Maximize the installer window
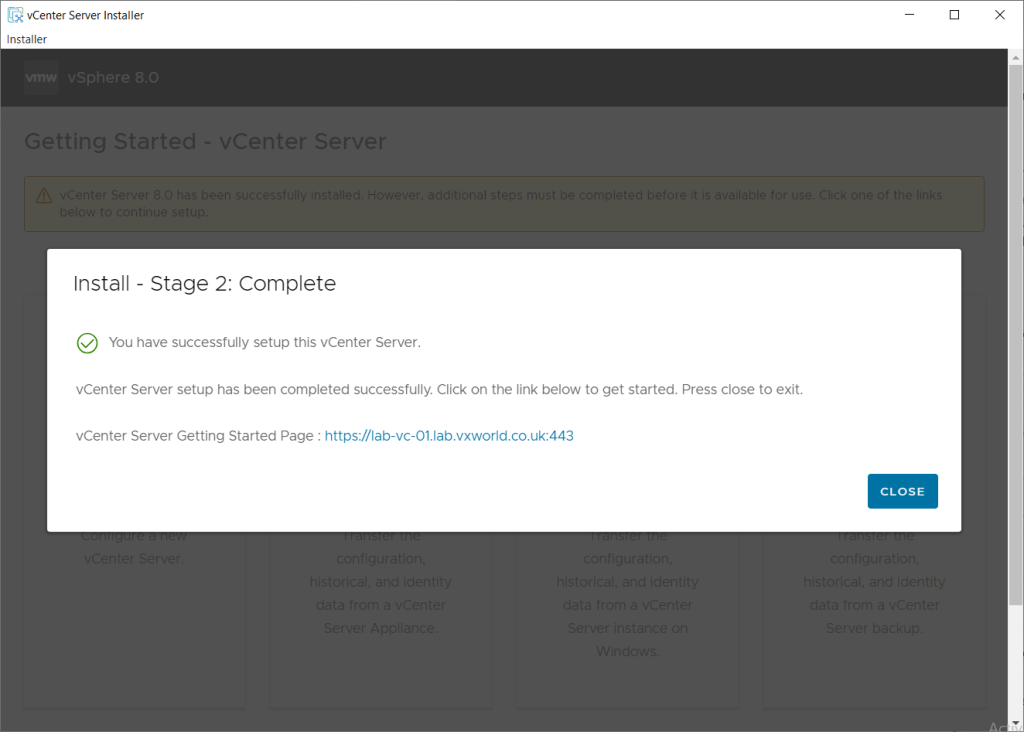Viewport: 1024px width, 732px height. tap(954, 15)
